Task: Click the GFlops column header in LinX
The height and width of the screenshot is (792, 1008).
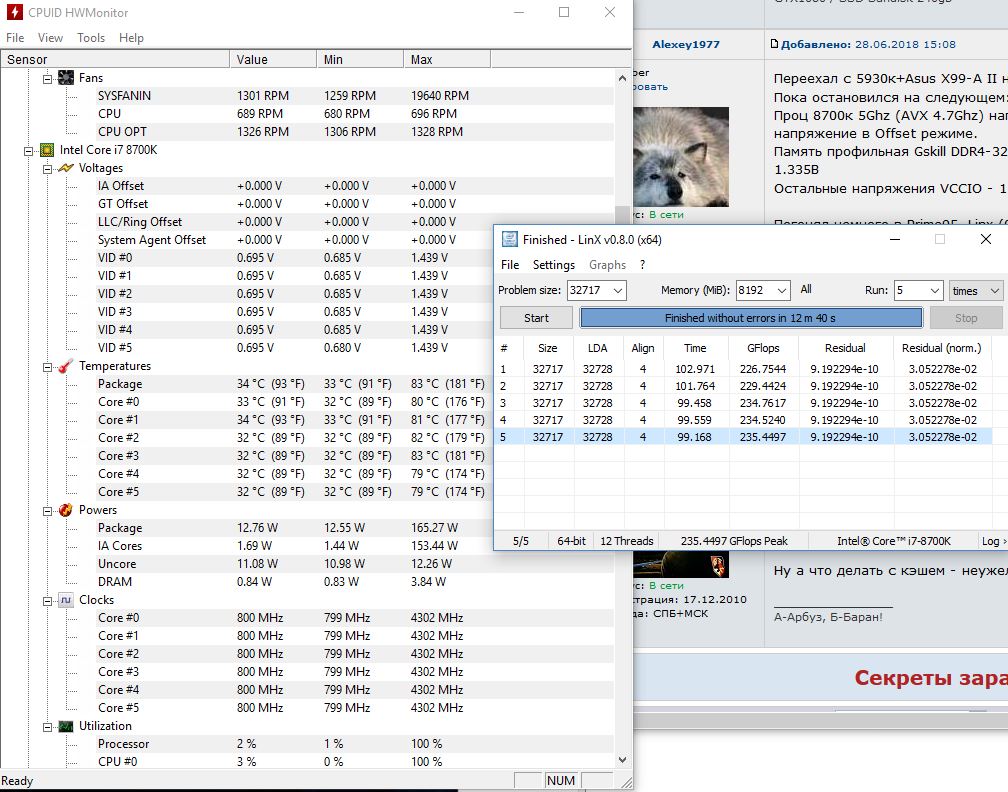Action: click(x=763, y=348)
